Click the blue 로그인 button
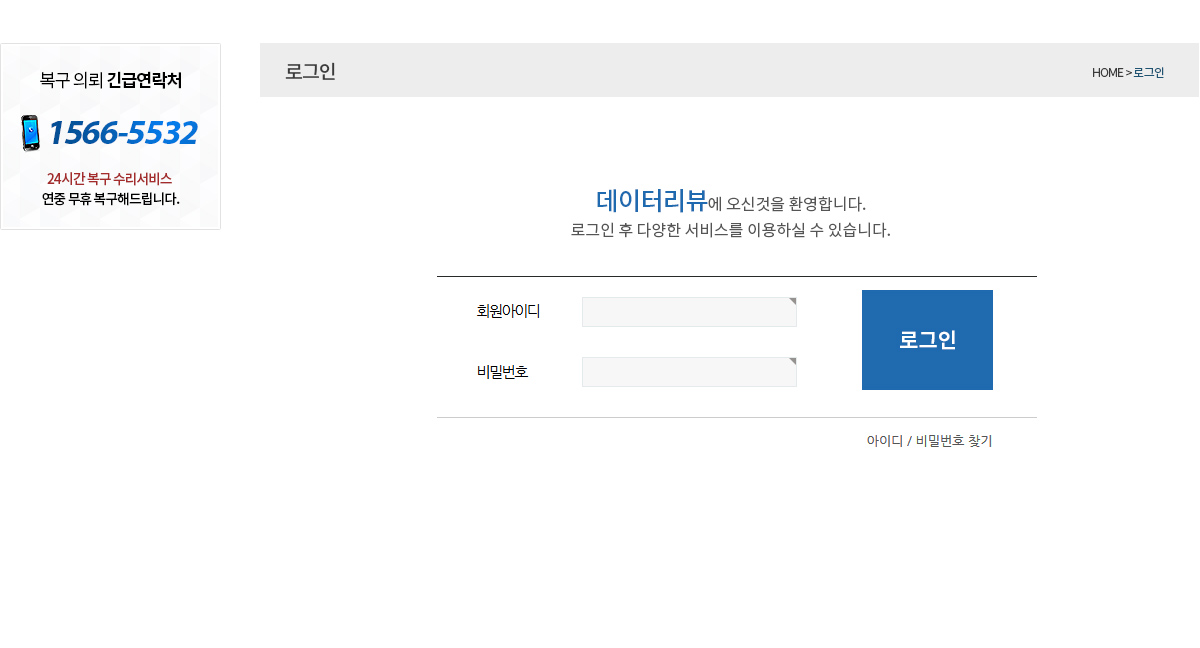 (x=927, y=340)
